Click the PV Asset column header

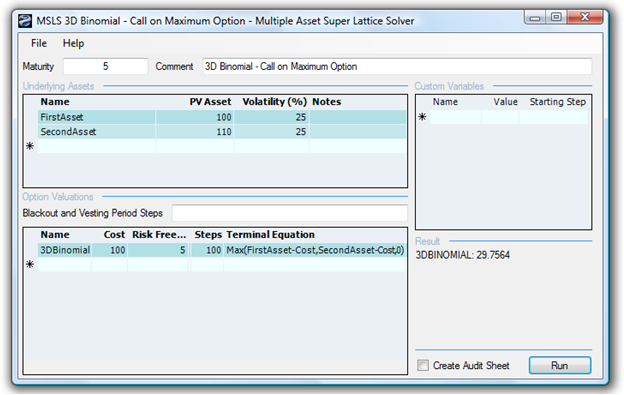click(x=210, y=102)
